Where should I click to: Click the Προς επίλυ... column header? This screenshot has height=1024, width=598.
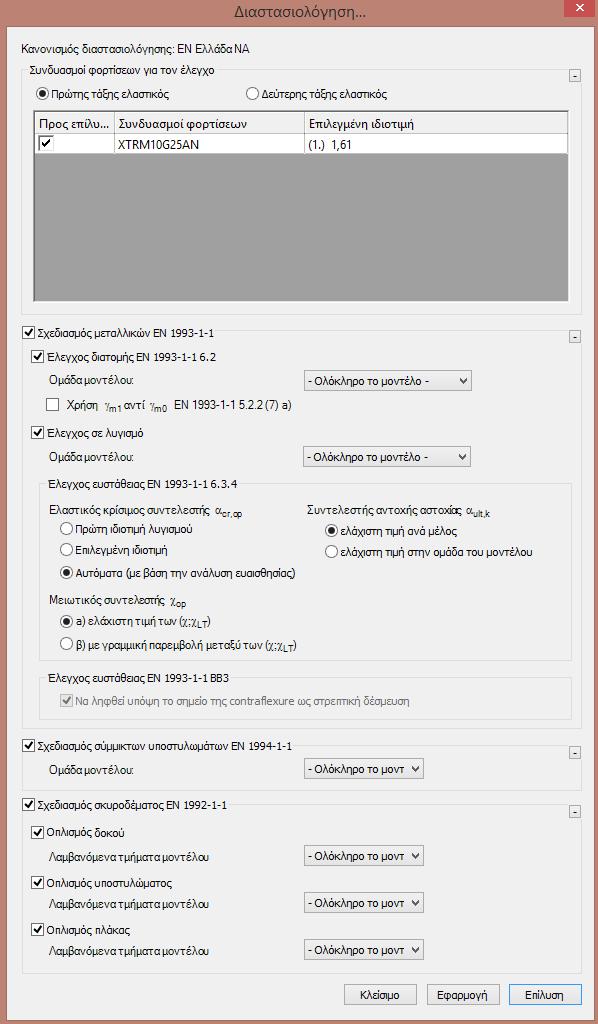(x=74, y=124)
